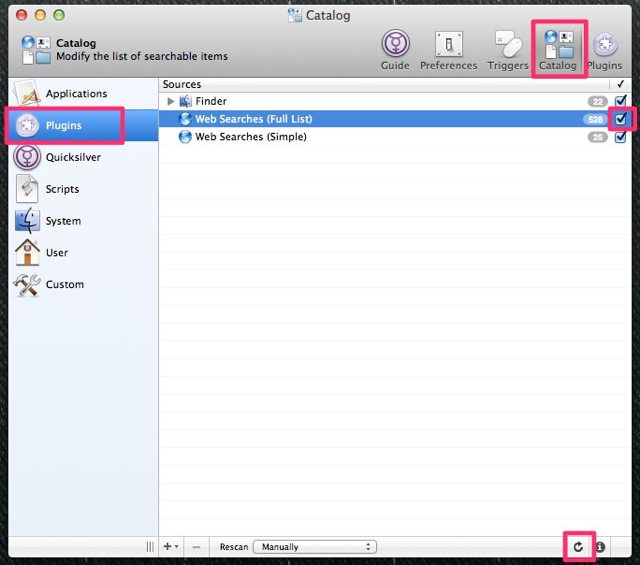
Task: Toggle the Web Searches (Full List) checkbox
Action: pyautogui.click(x=620, y=119)
